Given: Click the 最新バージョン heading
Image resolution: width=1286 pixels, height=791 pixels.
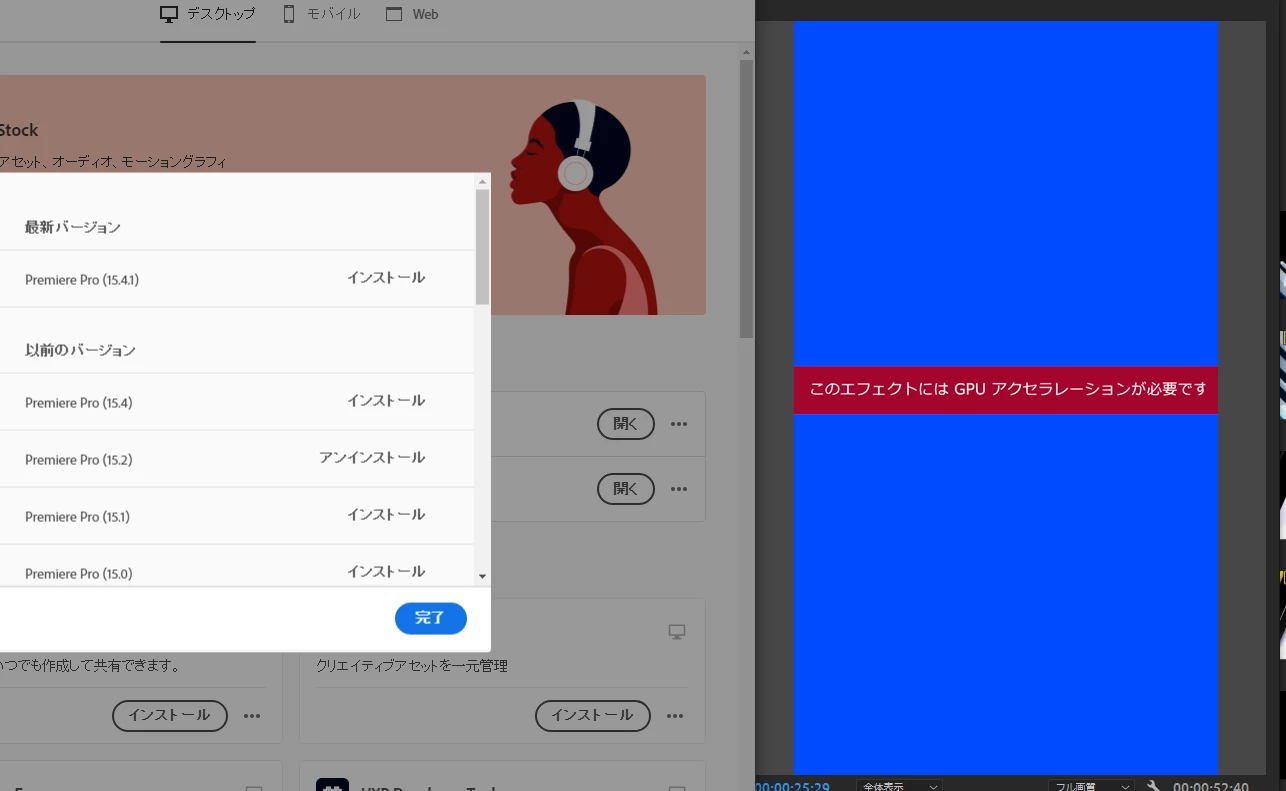Looking at the screenshot, I should click(x=73, y=227).
